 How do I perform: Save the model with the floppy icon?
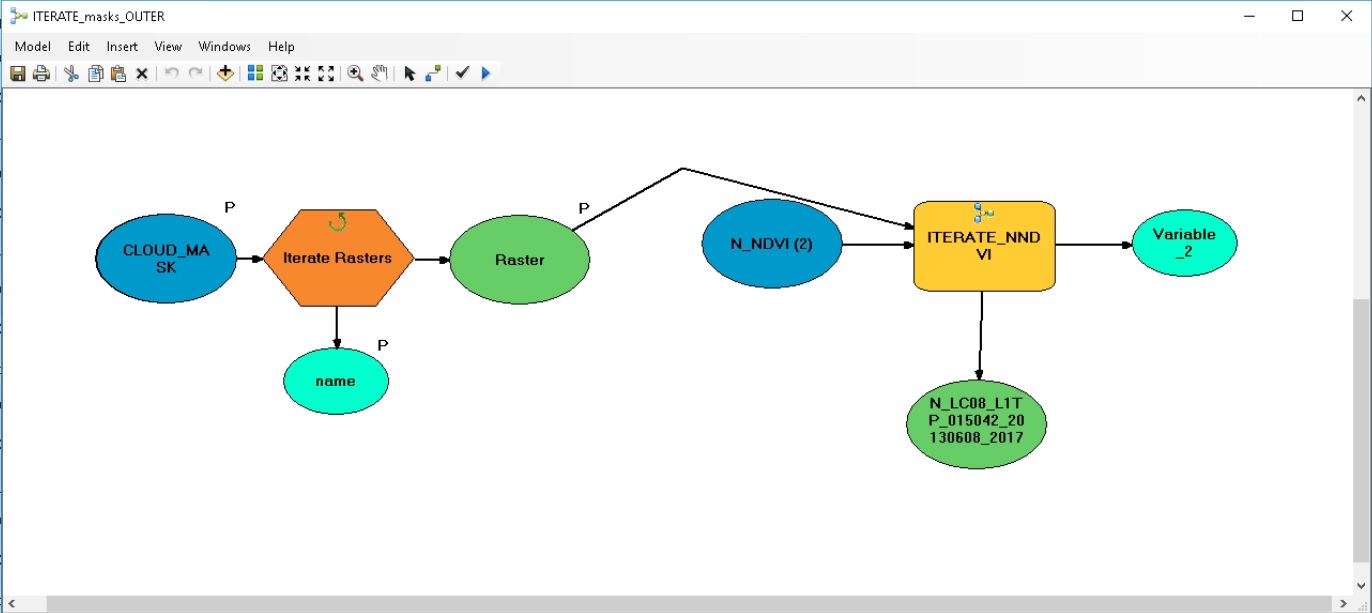[18, 73]
